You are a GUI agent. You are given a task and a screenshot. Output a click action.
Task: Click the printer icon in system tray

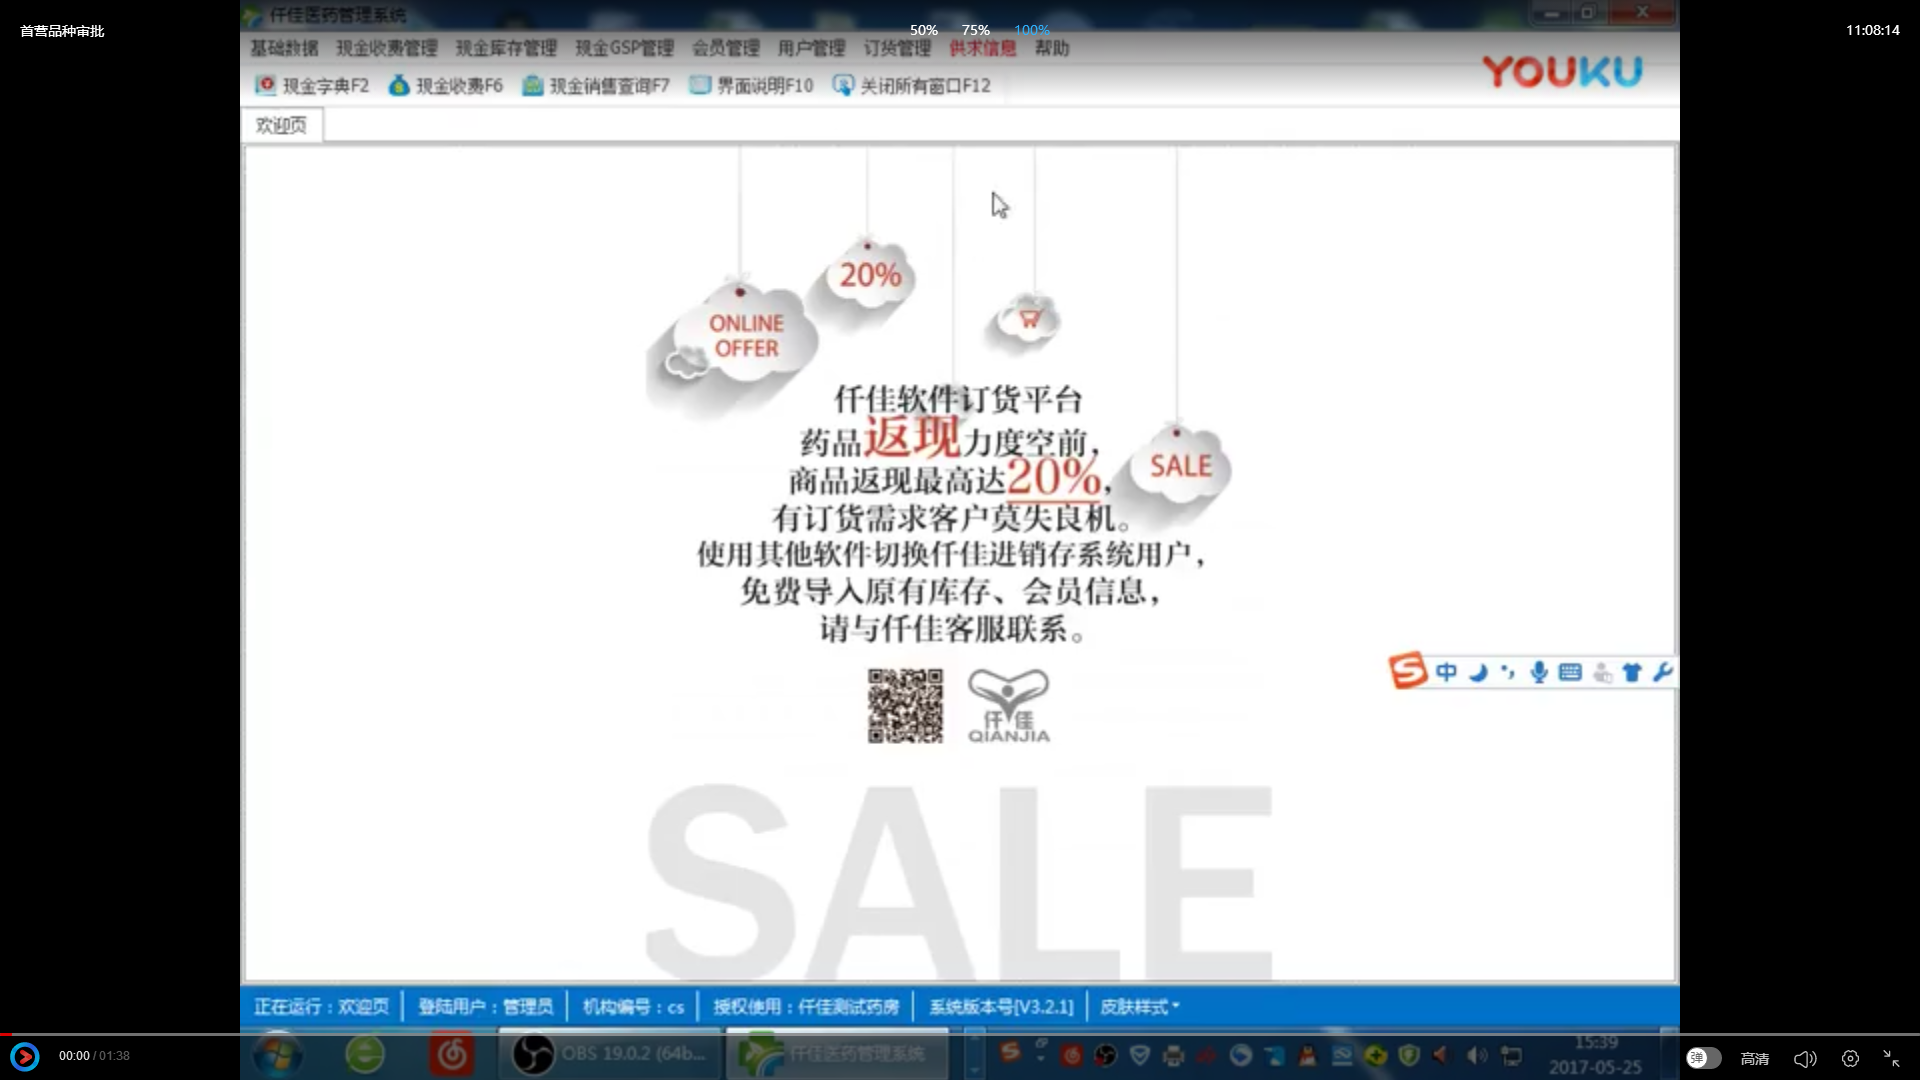(x=1174, y=1055)
